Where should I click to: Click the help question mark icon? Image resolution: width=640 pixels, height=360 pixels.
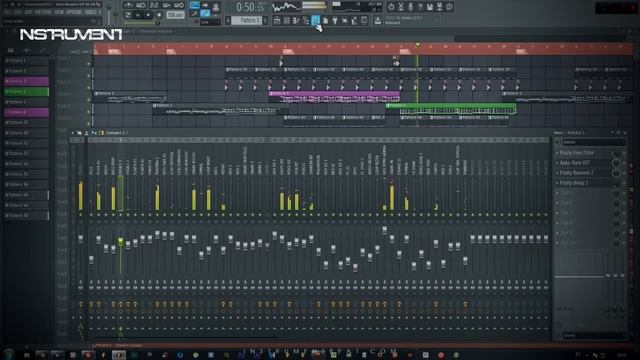point(420,7)
